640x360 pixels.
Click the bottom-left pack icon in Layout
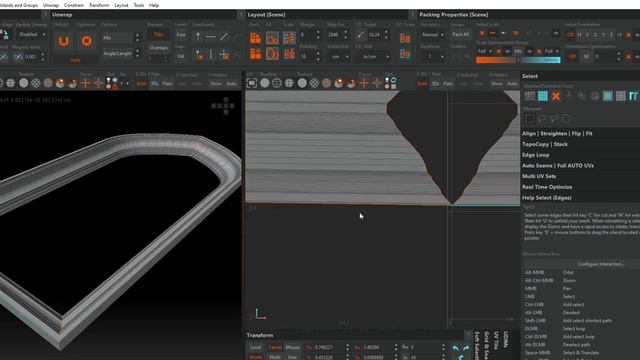(x=256, y=54)
